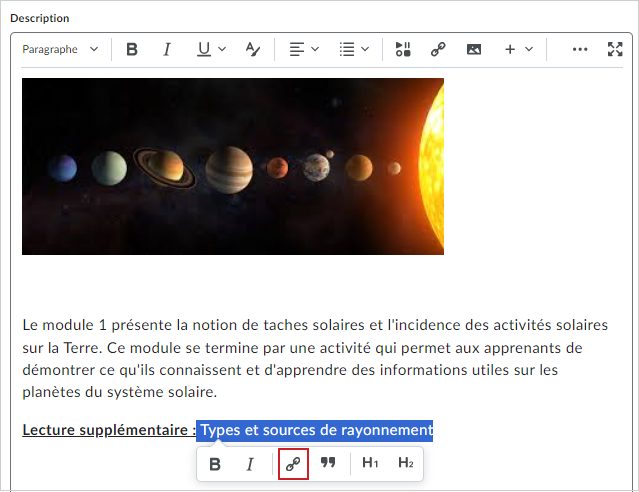This screenshot has height=492, width=639.
Task: Select the solar system image
Action: click(x=233, y=166)
